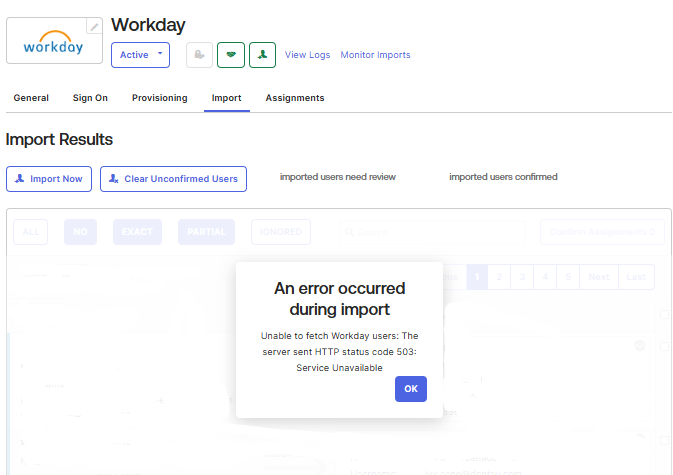Click the green handshake icon button
Screen dimensions: 673x475
(x=231, y=55)
